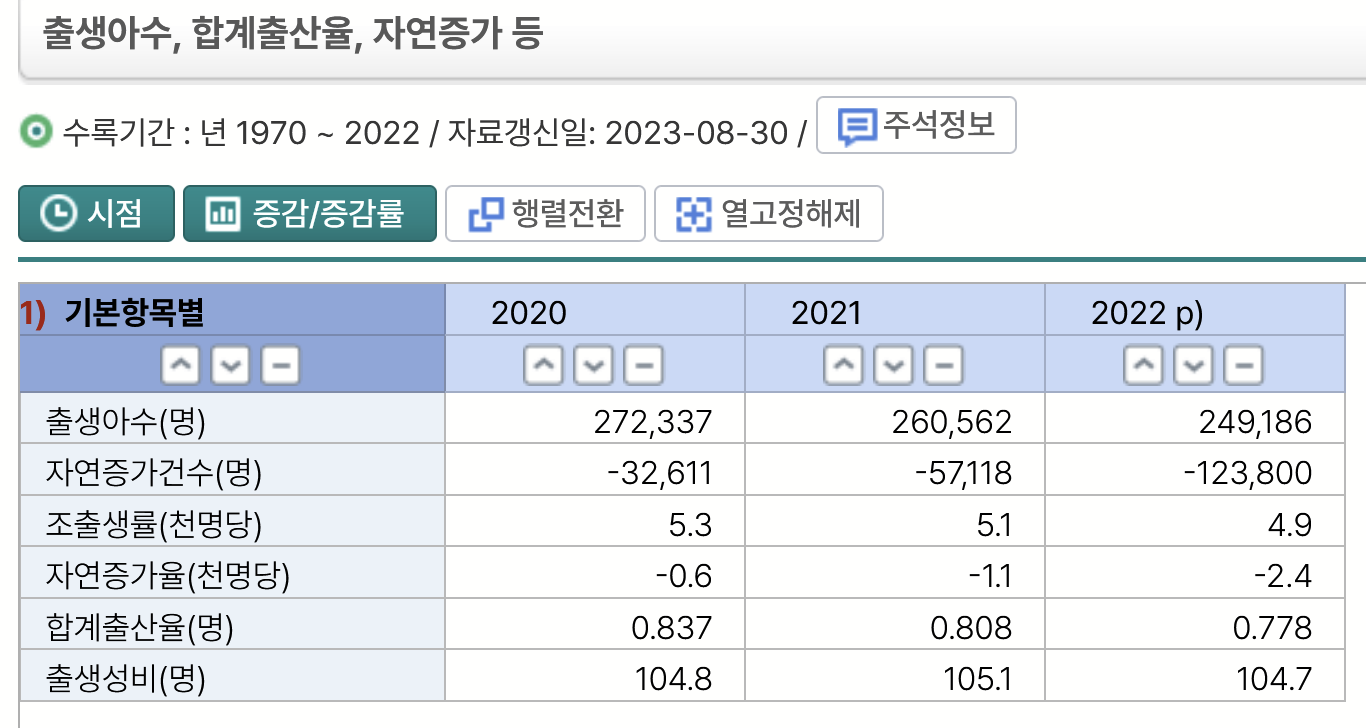This screenshot has width=1366, height=728.
Task: Click the up-arrow icon under the 2020 column
Action: point(543,364)
